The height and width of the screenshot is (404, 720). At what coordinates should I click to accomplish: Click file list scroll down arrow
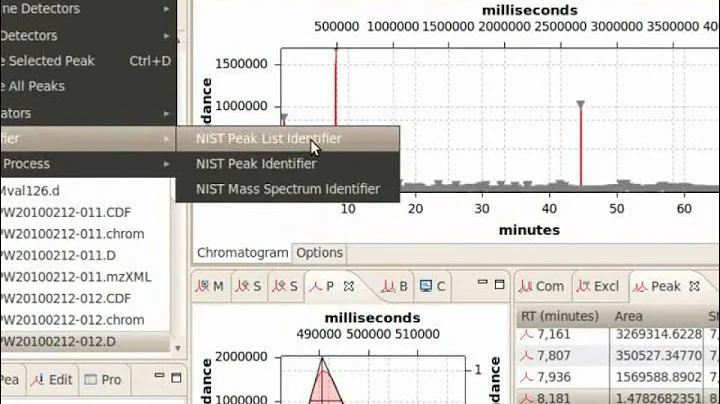click(178, 348)
